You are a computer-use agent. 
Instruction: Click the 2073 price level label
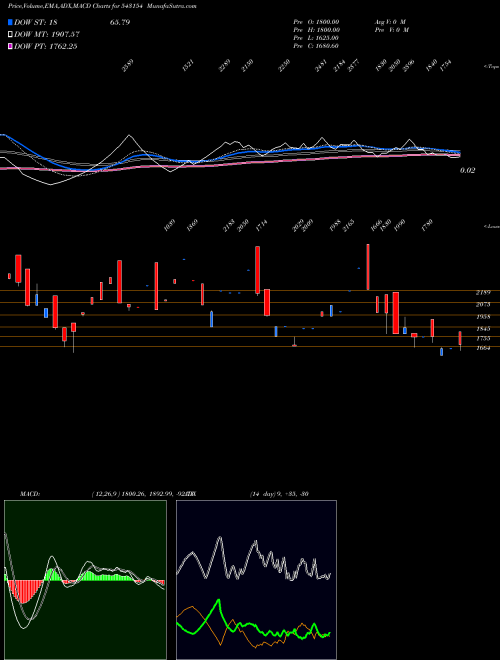pyautogui.click(x=483, y=304)
